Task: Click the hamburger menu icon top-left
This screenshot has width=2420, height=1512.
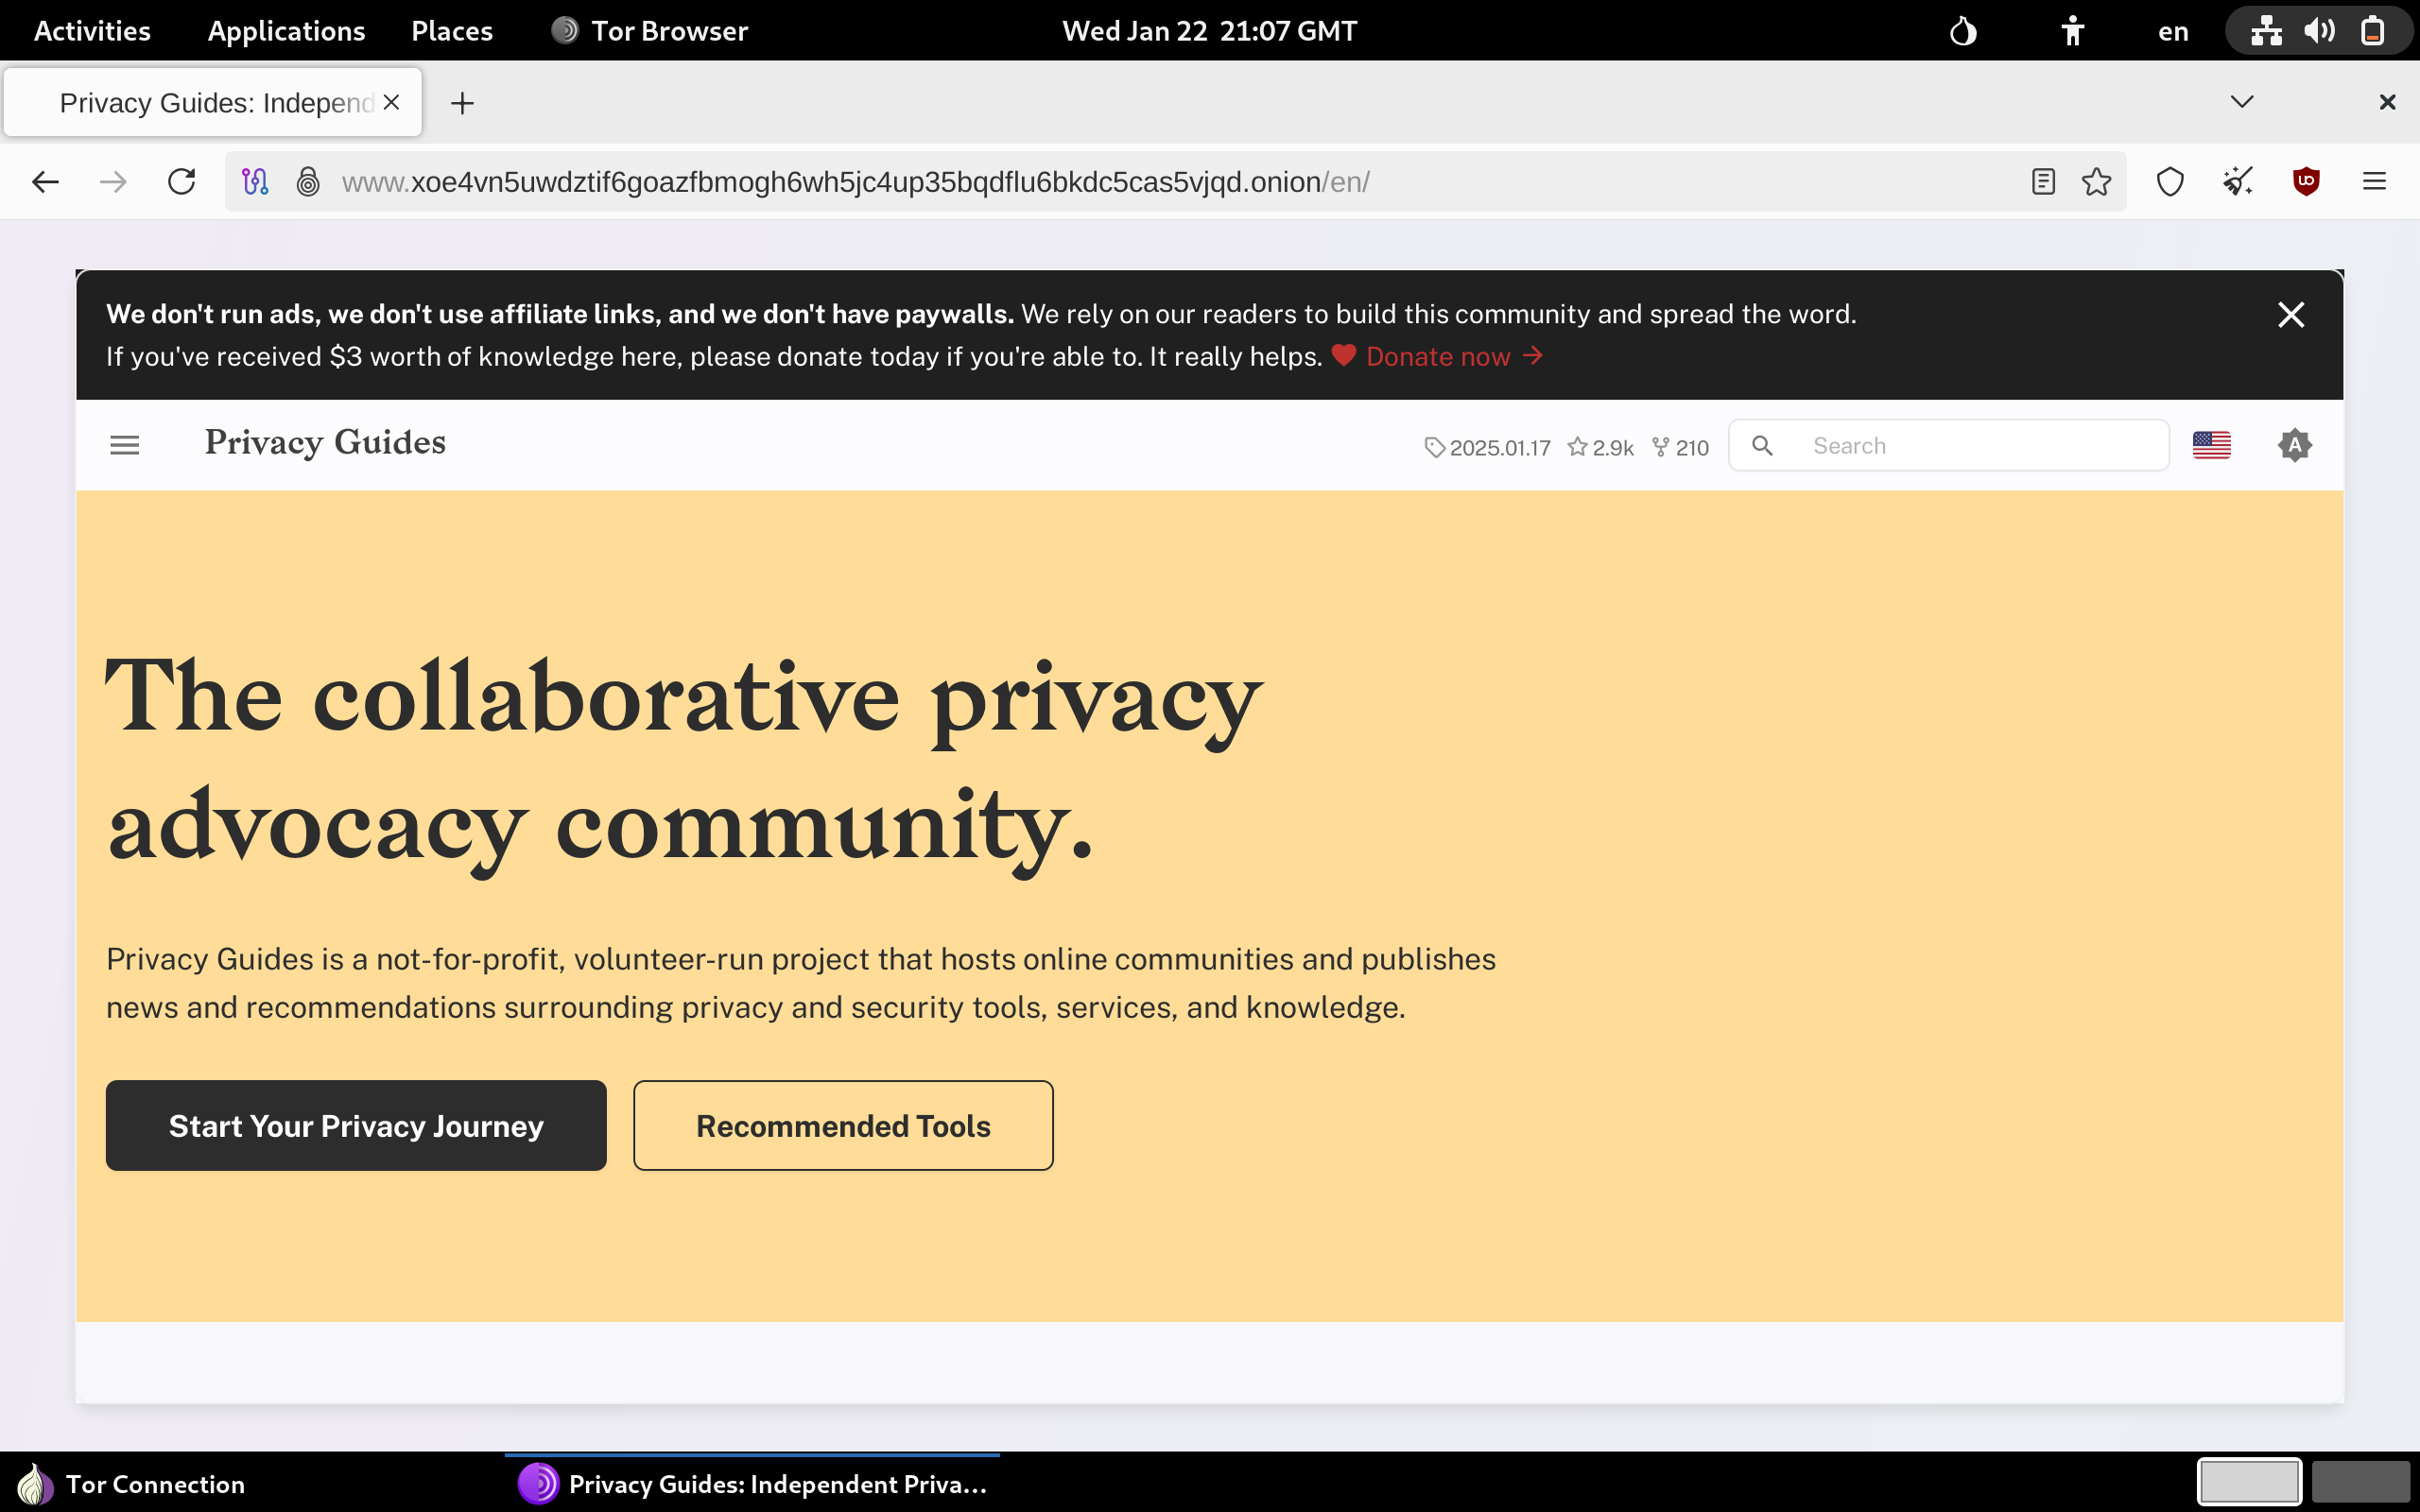Action: click(126, 446)
